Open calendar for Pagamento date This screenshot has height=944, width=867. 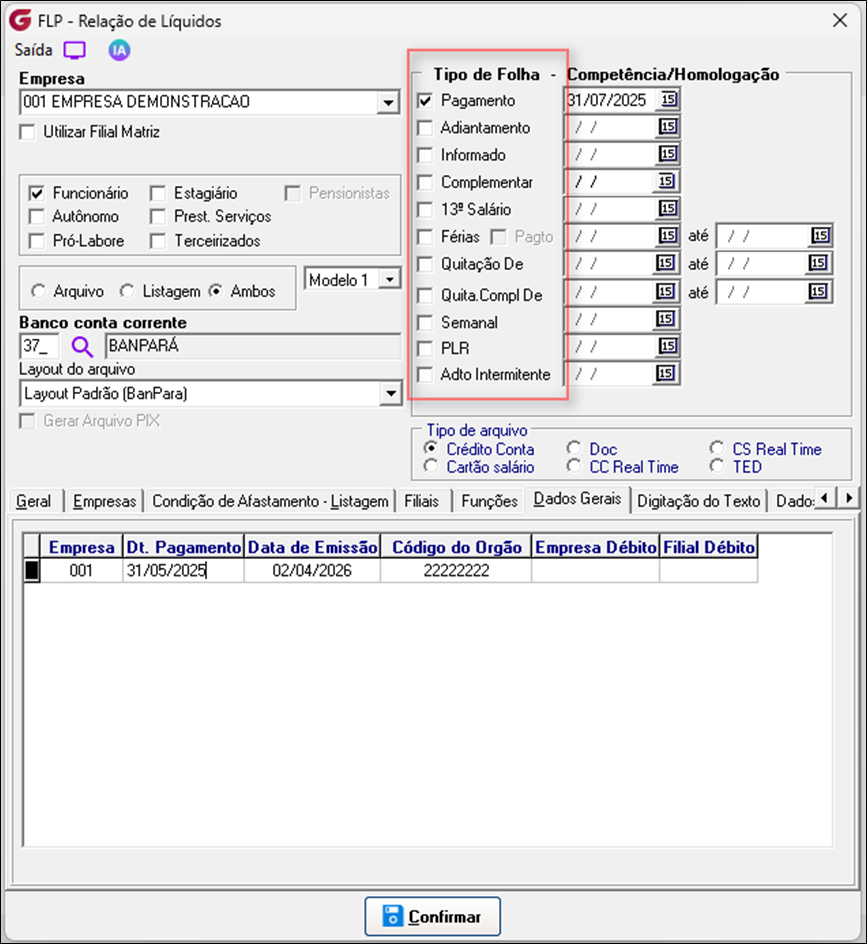668,99
